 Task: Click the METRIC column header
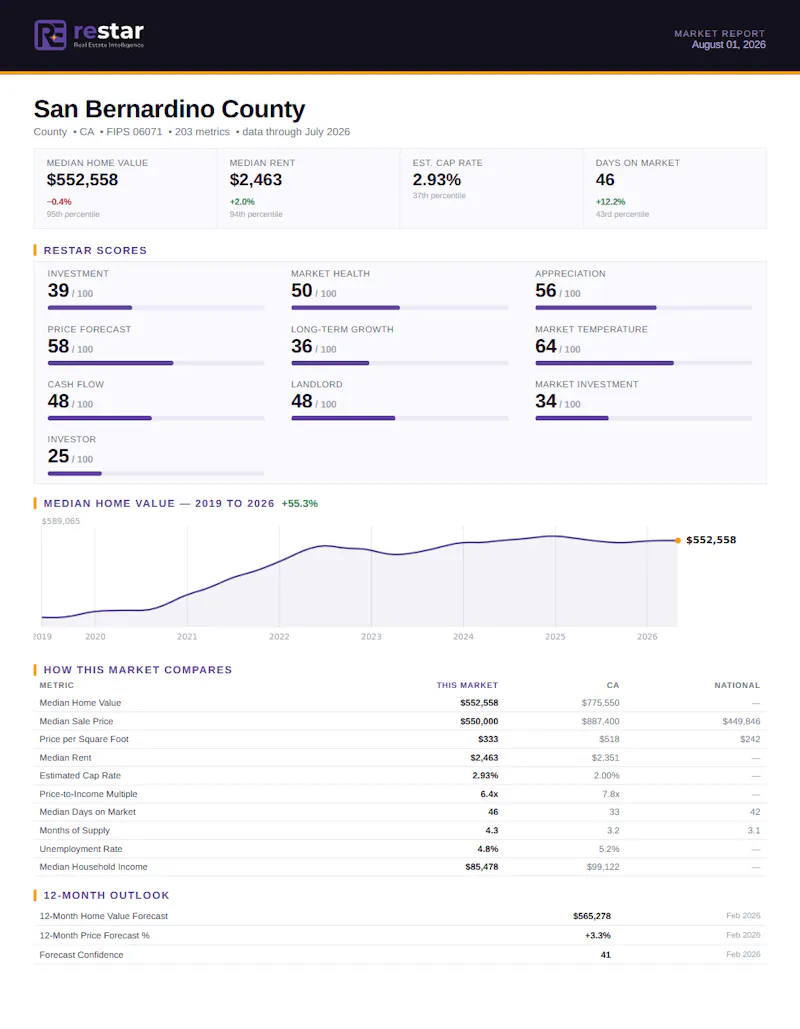[56, 685]
